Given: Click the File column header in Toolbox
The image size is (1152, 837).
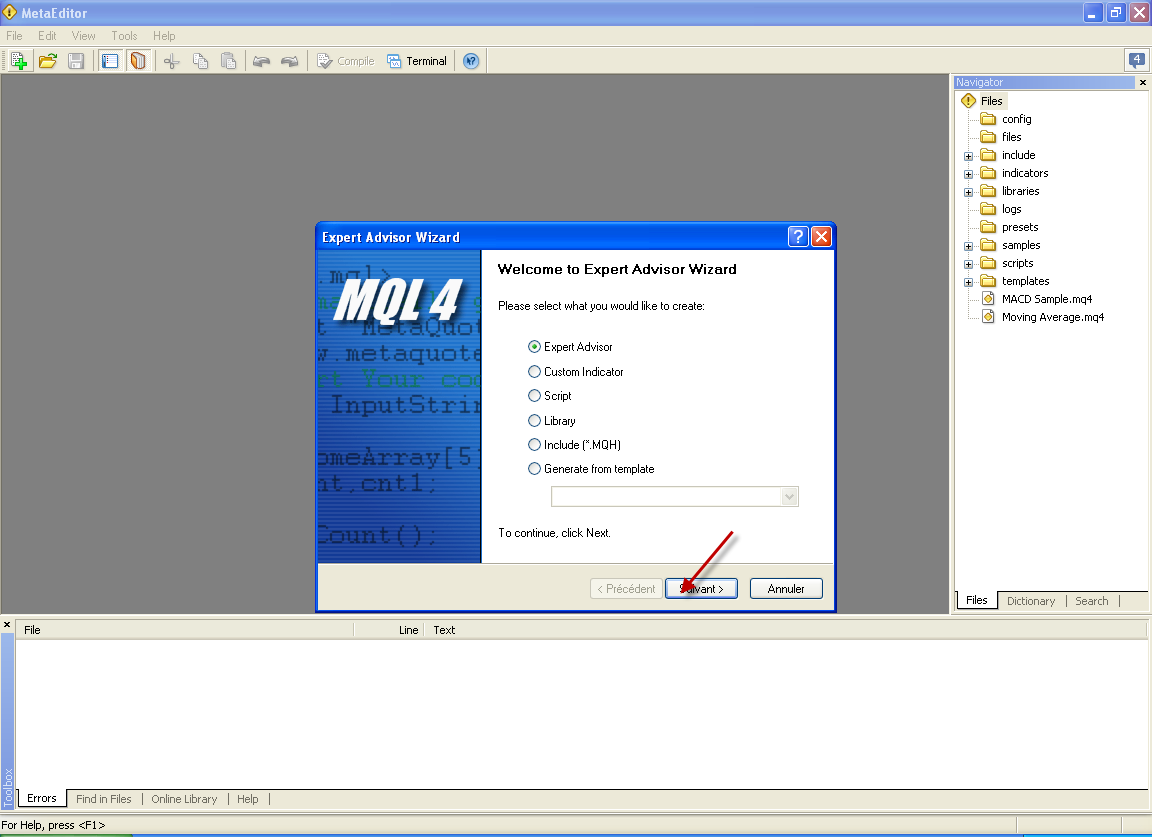Looking at the screenshot, I should pos(184,630).
